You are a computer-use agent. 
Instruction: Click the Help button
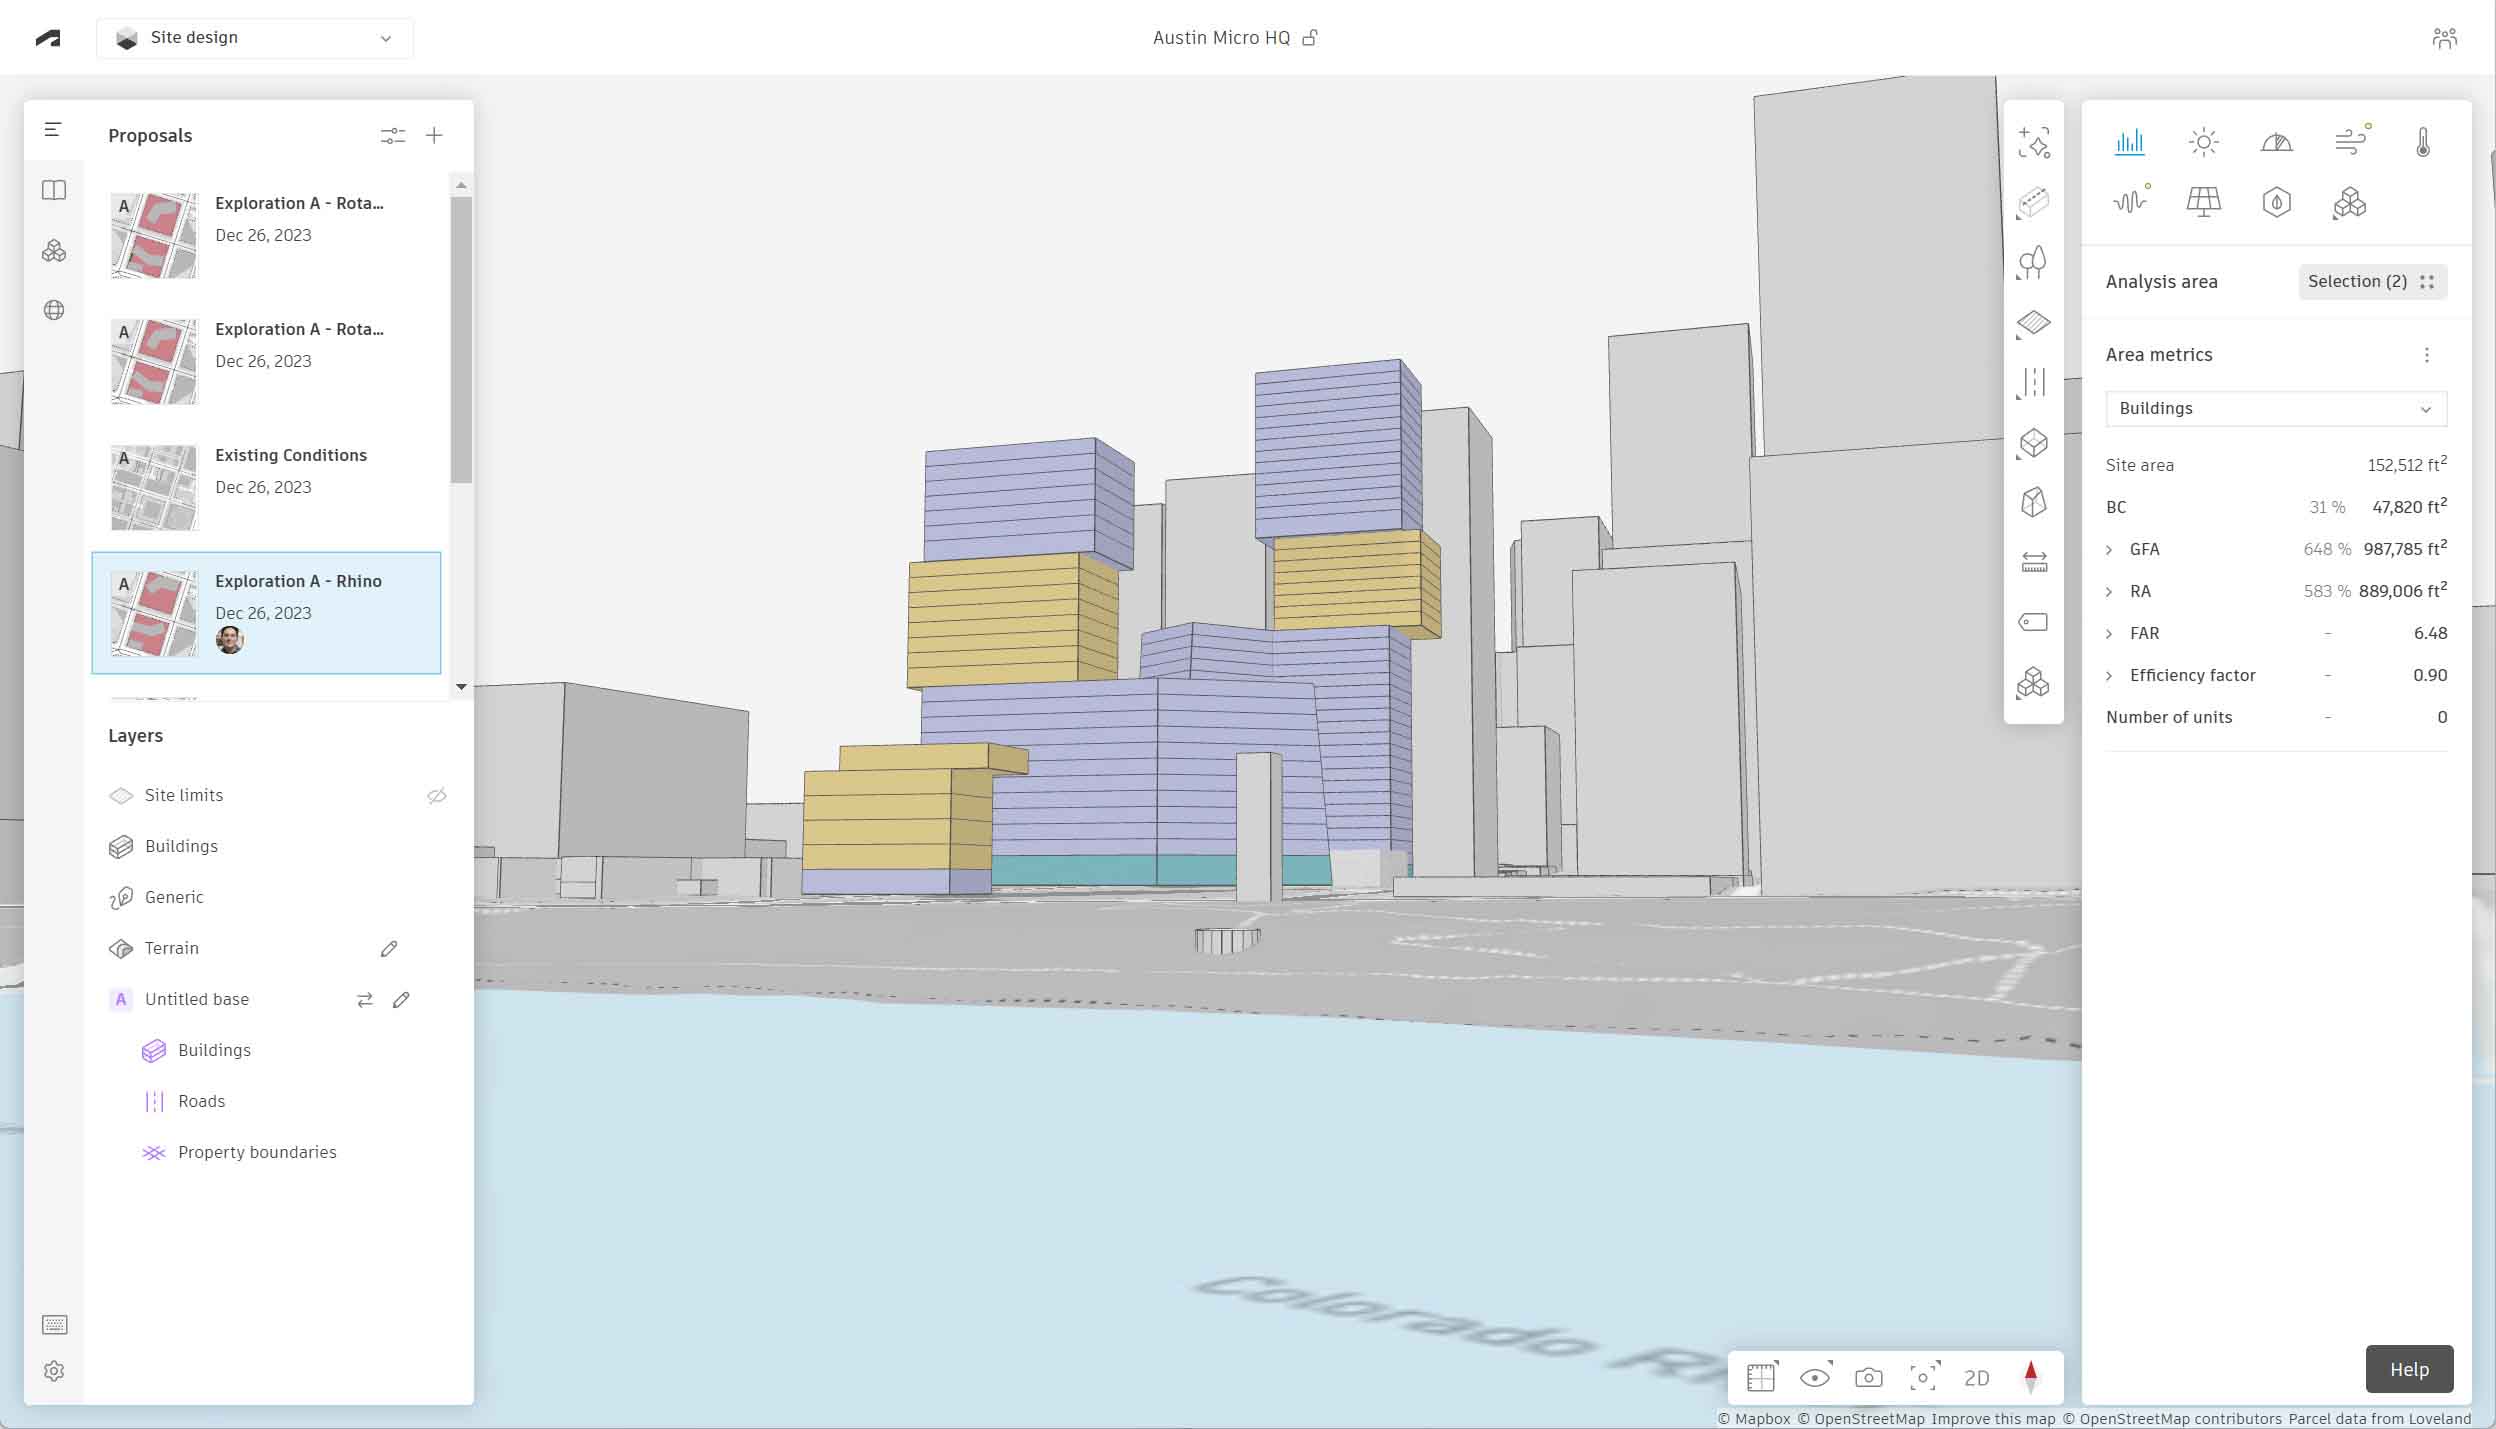[x=2409, y=1368]
